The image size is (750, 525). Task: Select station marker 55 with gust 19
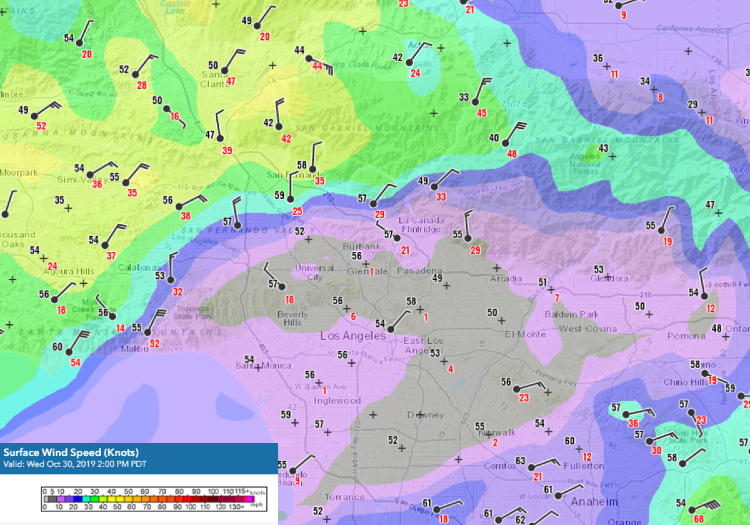click(661, 230)
